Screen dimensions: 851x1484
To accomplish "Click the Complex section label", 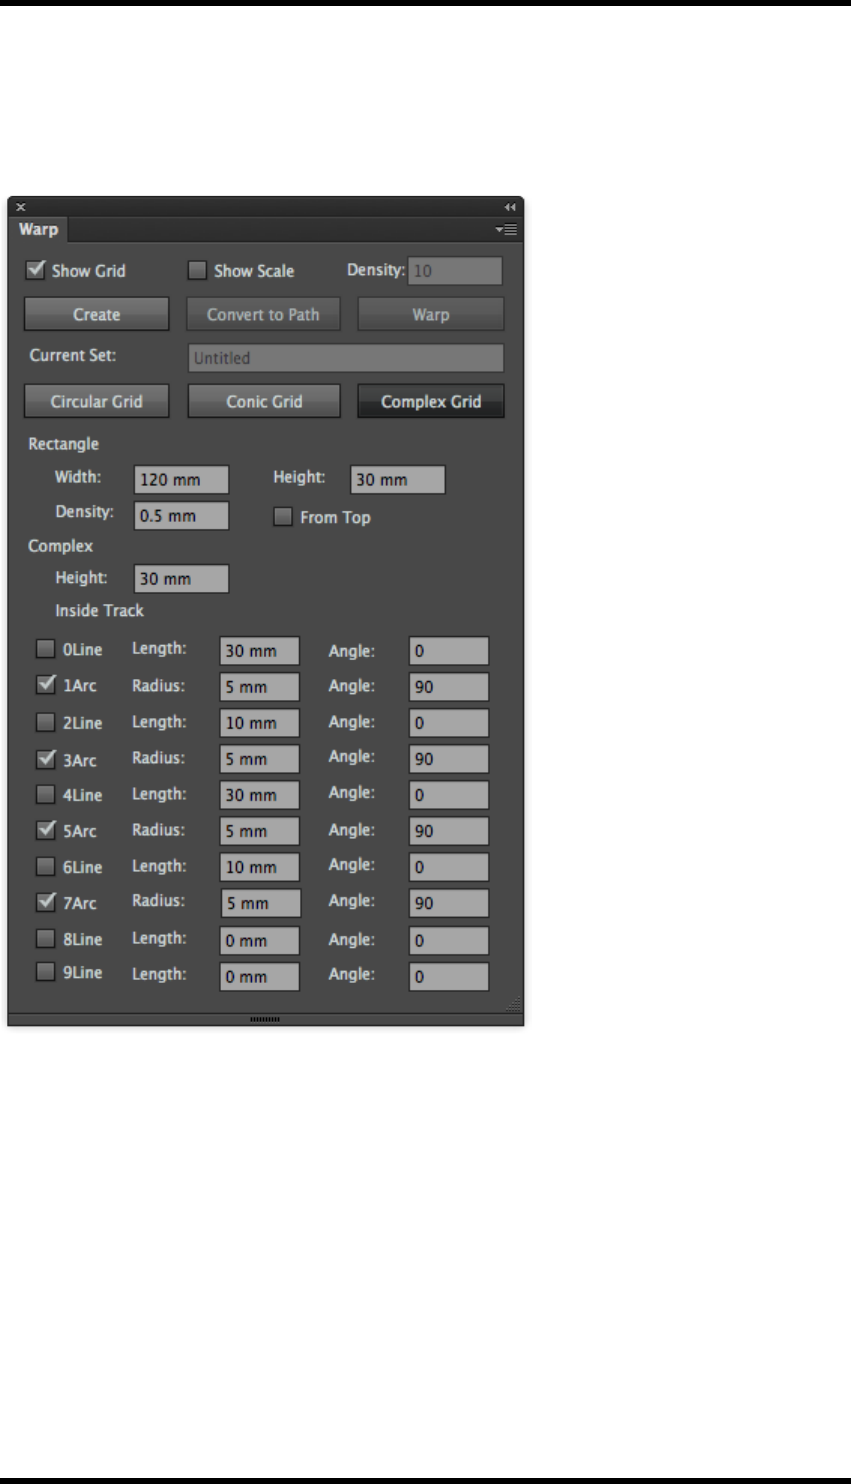I will coord(60,546).
